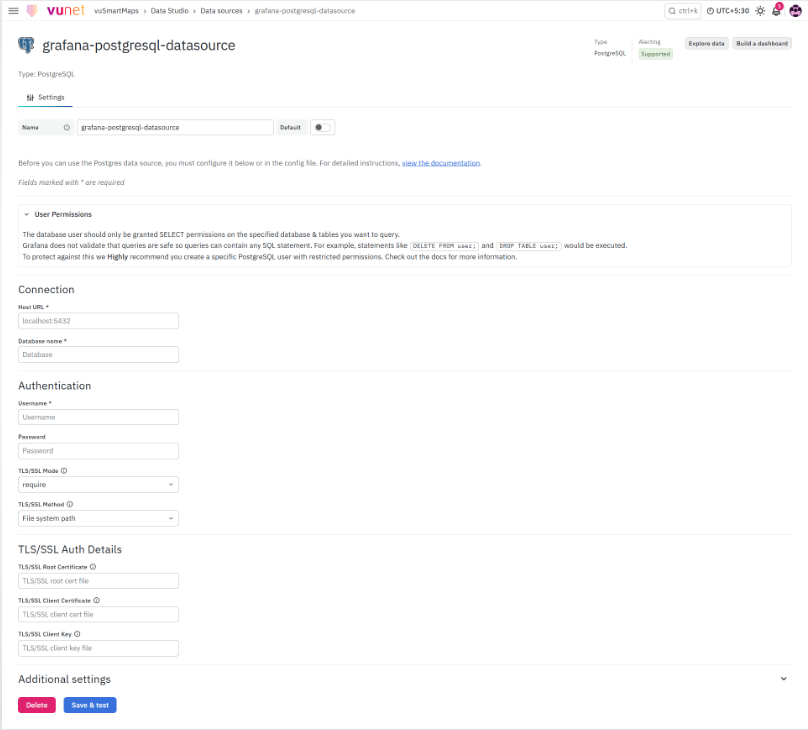This screenshot has width=808, height=730.
Task: Switch to the Settings tab
Action: tap(45, 97)
